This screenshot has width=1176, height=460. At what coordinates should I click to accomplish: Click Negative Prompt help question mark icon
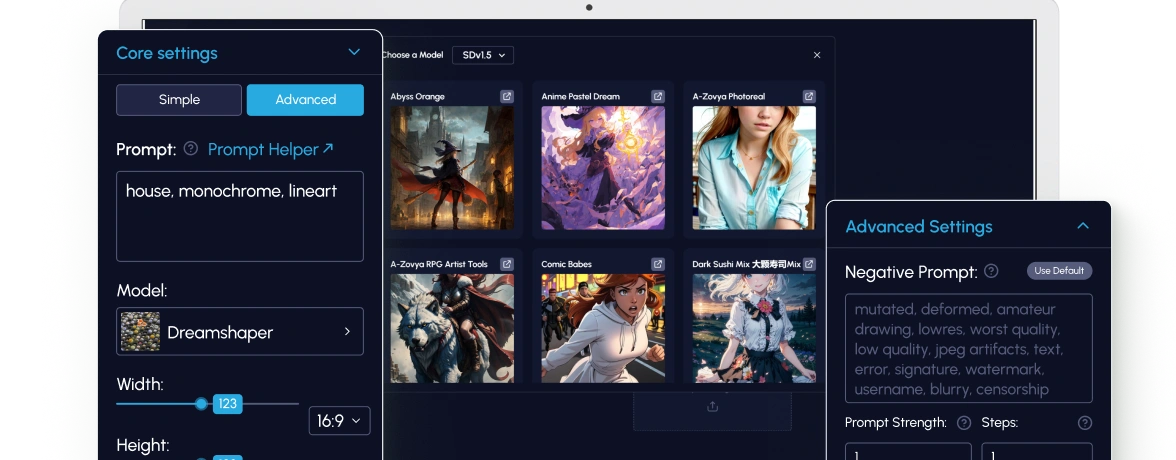click(991, 271)
